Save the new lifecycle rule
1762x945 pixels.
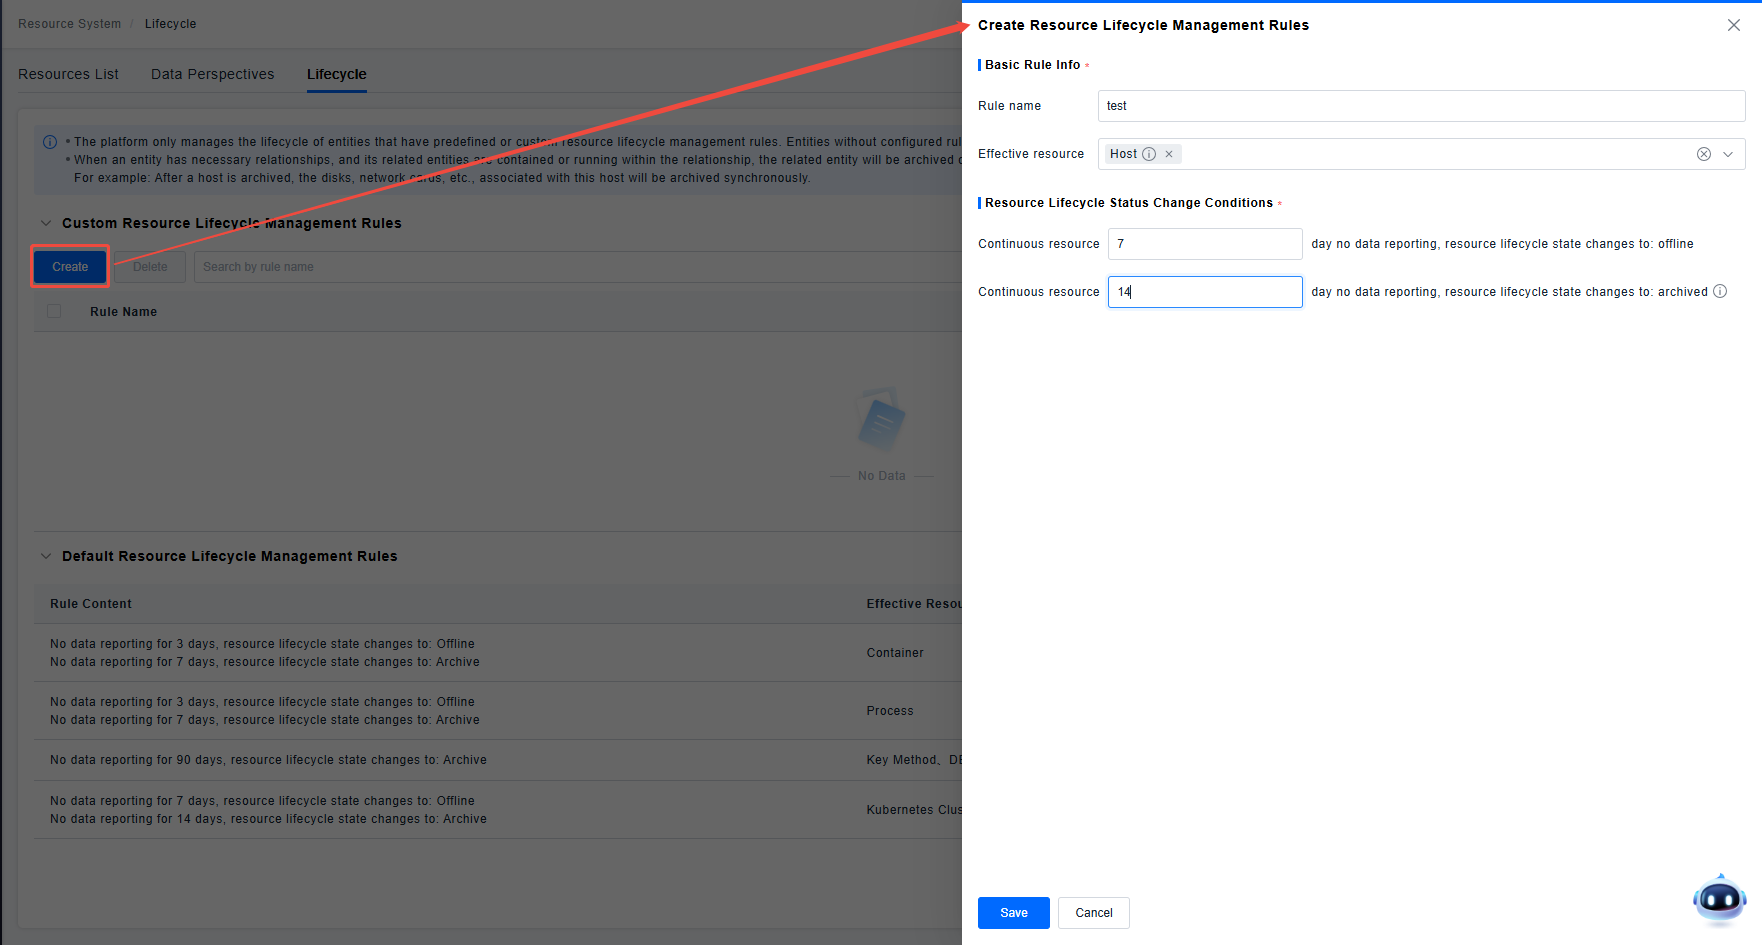pyautogui.click(x=1013, y=912)
